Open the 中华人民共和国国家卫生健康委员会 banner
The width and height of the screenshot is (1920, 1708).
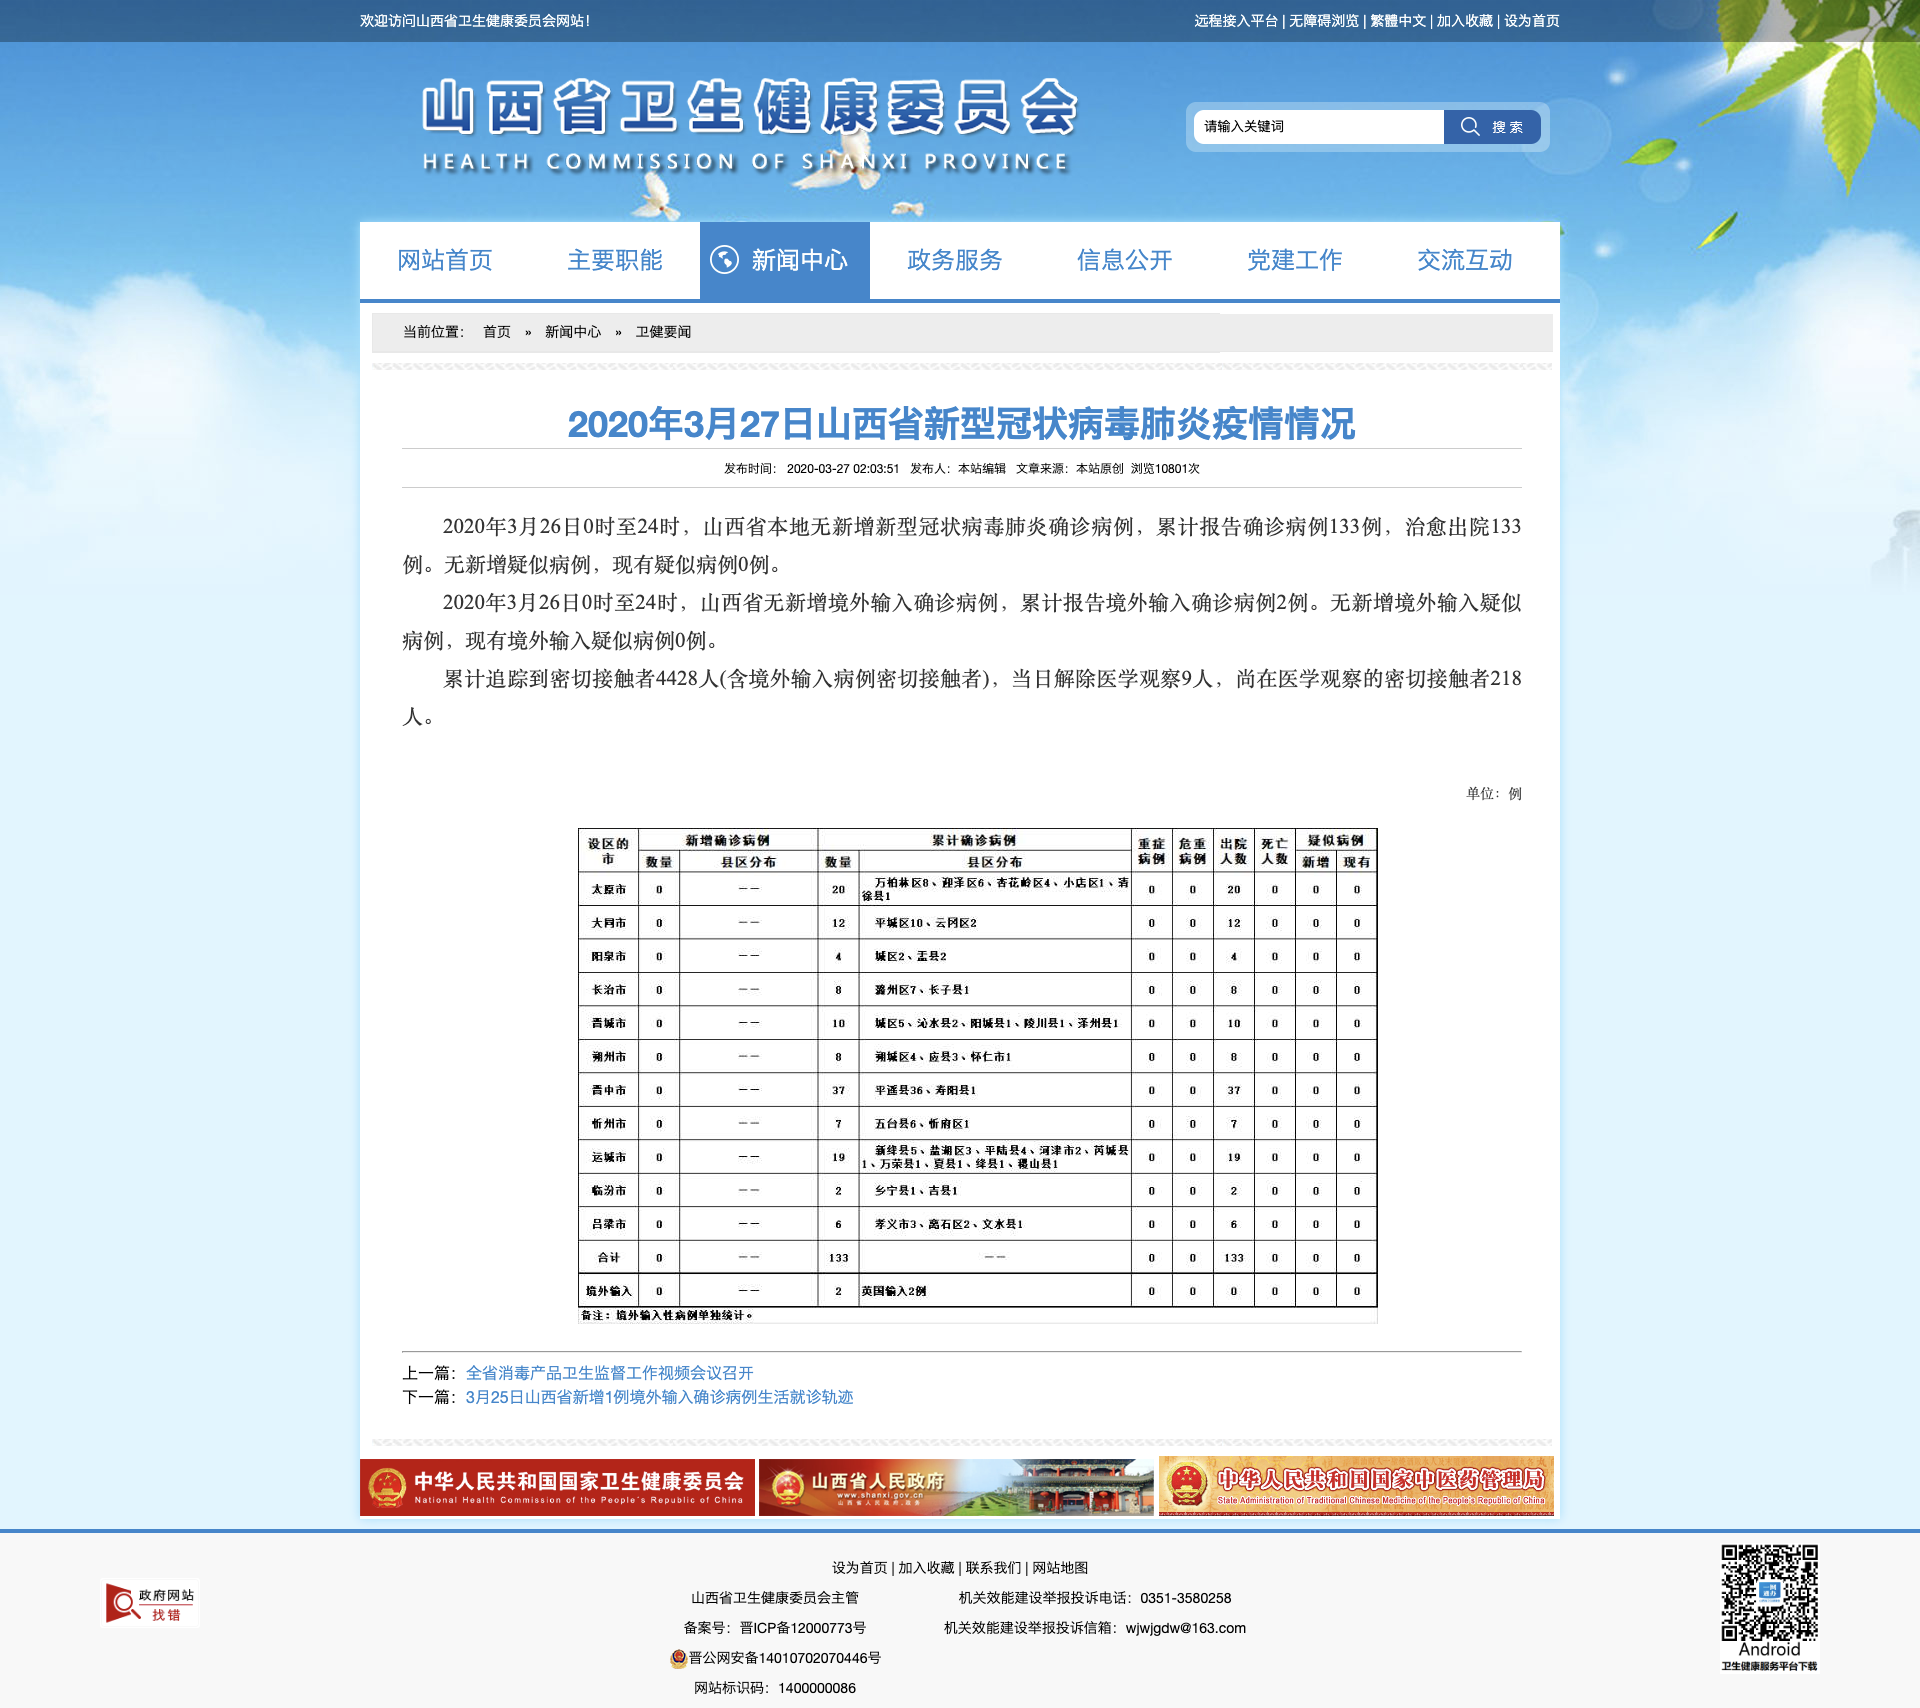557,1487
